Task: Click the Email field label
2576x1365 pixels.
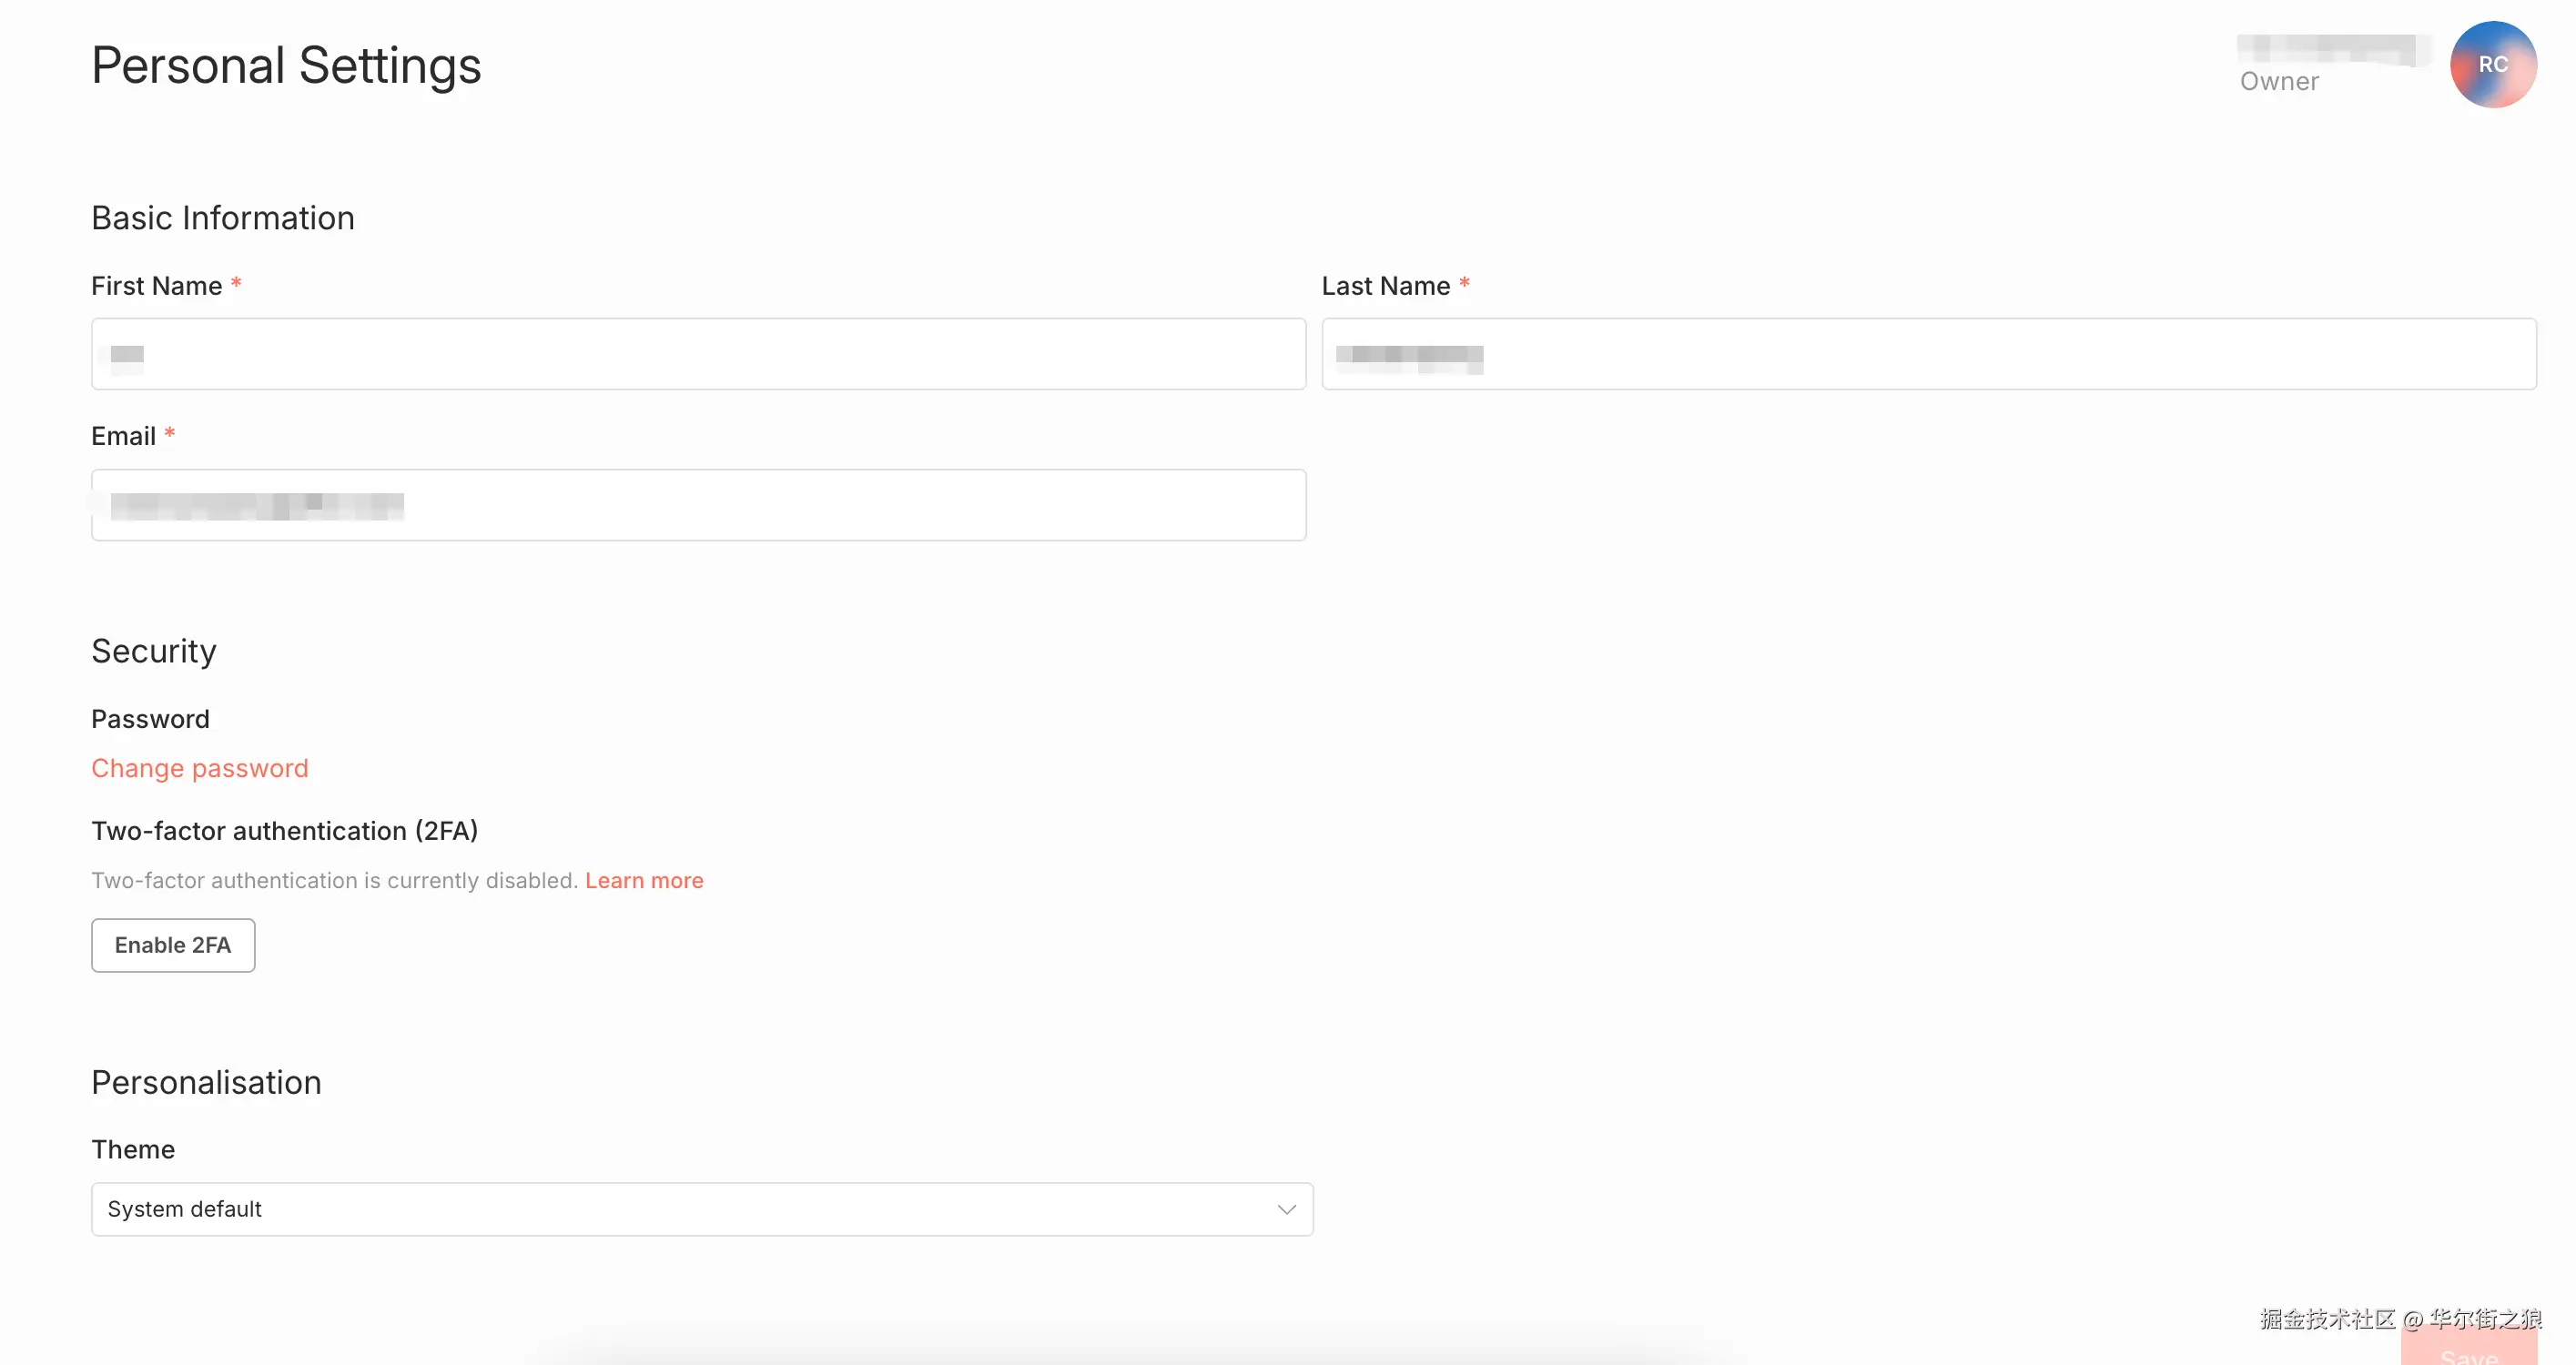Action: (123, 436)
